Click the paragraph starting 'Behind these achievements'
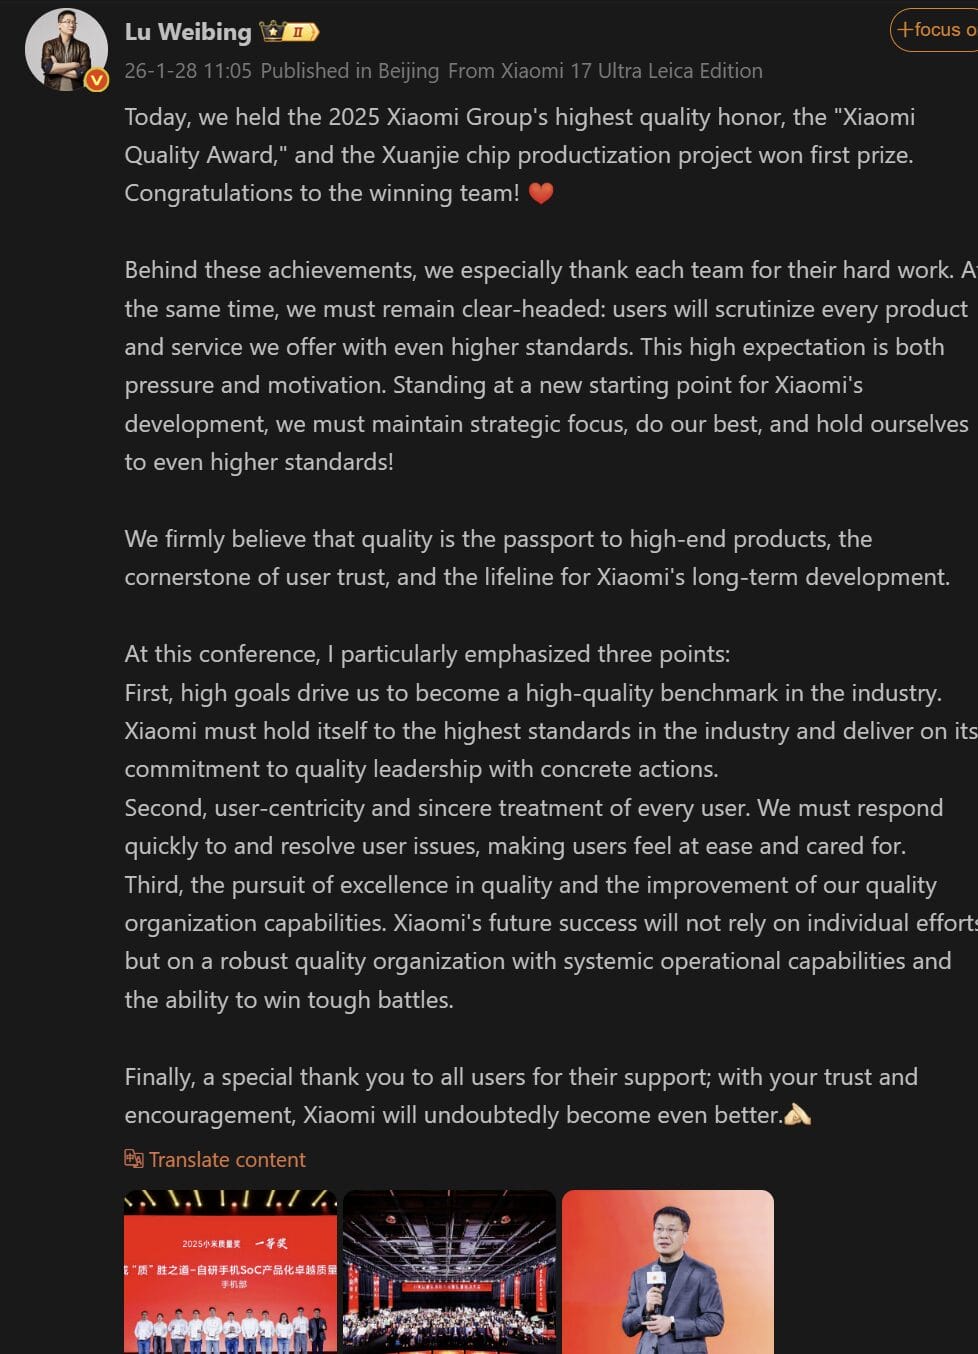Image resolution: width=978 pixels, height=1354 pixels. [x=546, y=366]
